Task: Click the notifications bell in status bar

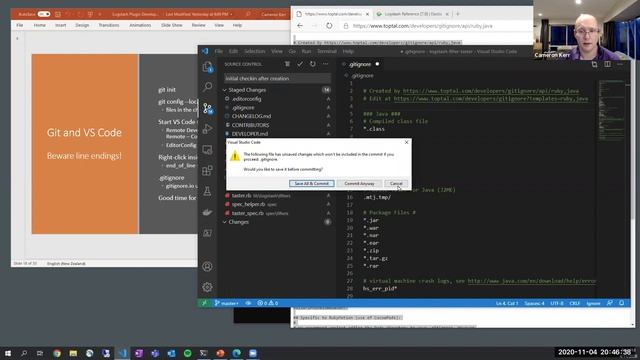Action: [622, 303]
